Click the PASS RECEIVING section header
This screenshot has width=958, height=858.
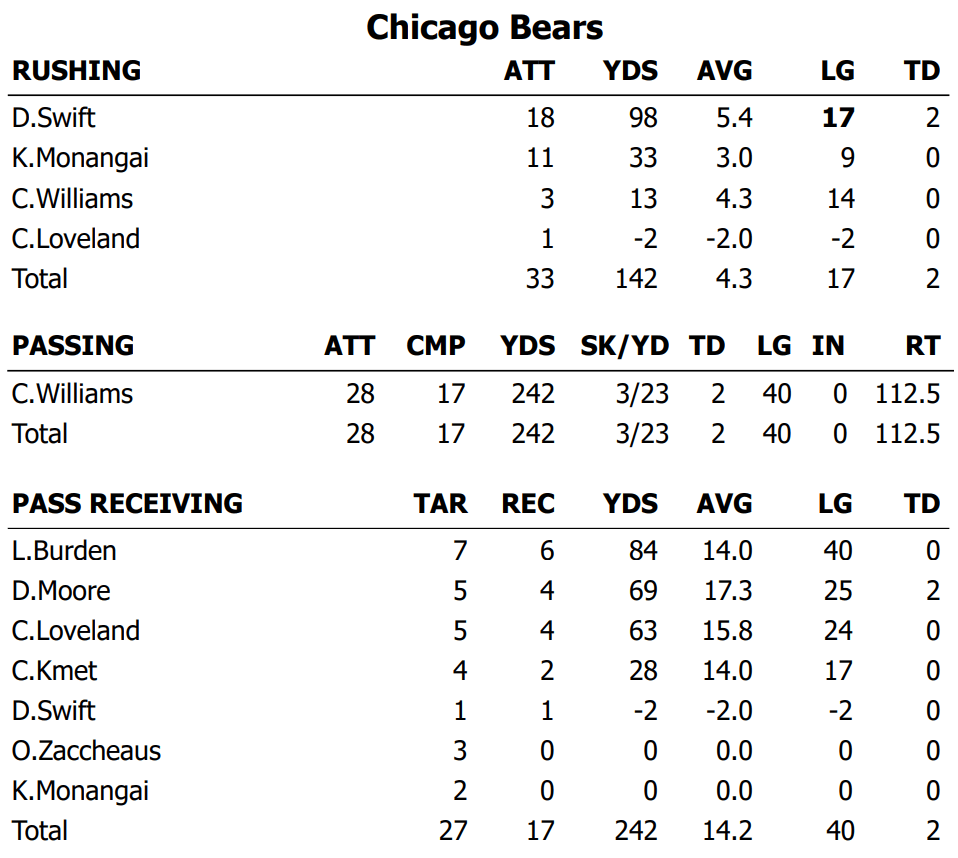pos(127,503)
